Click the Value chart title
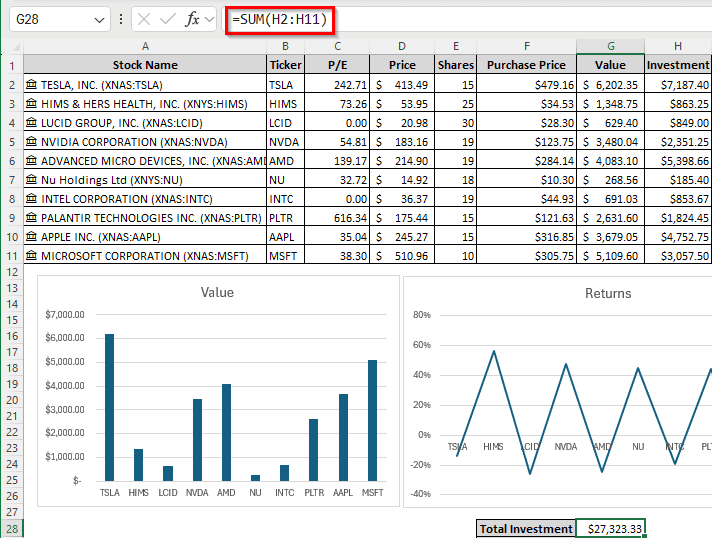This screenshot has width=712, height=538. coord(217,292)
